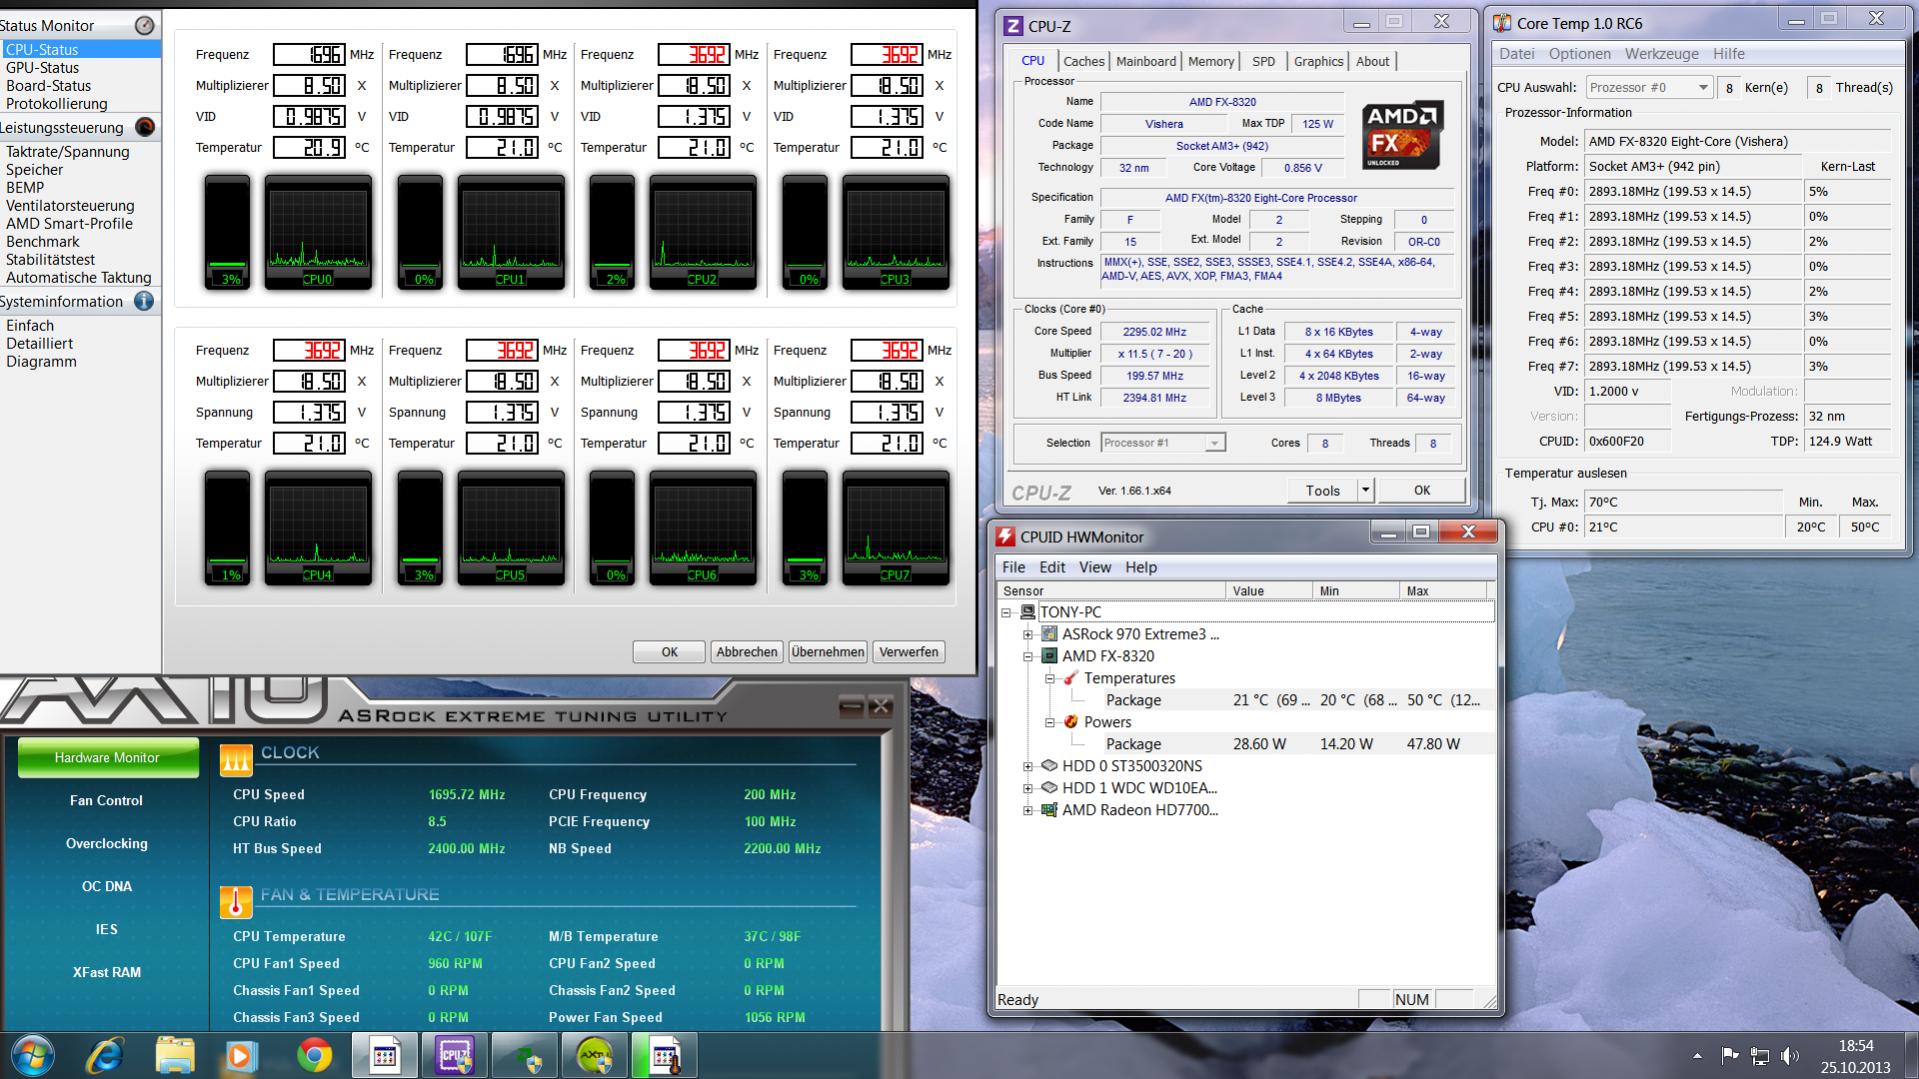
Task: Click the Verwerfen button
Action: pos(908,652)
